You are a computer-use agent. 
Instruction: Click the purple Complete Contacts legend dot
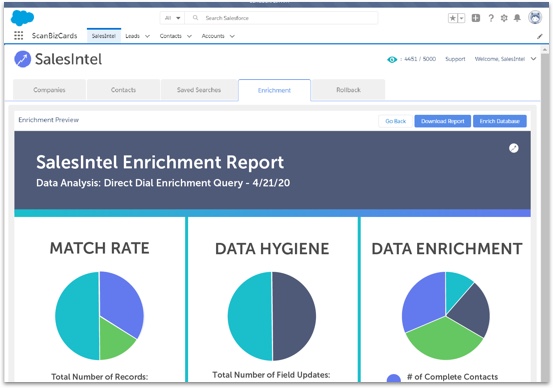(x=394, y=378)
